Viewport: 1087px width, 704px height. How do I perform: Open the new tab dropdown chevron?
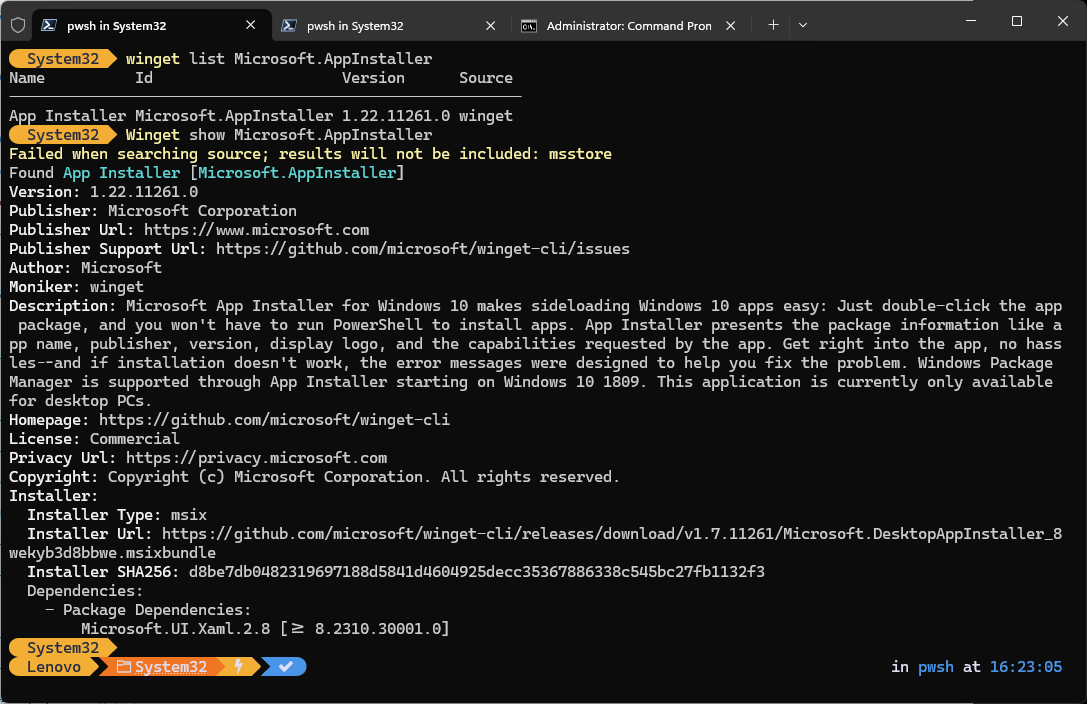point(803,23)
